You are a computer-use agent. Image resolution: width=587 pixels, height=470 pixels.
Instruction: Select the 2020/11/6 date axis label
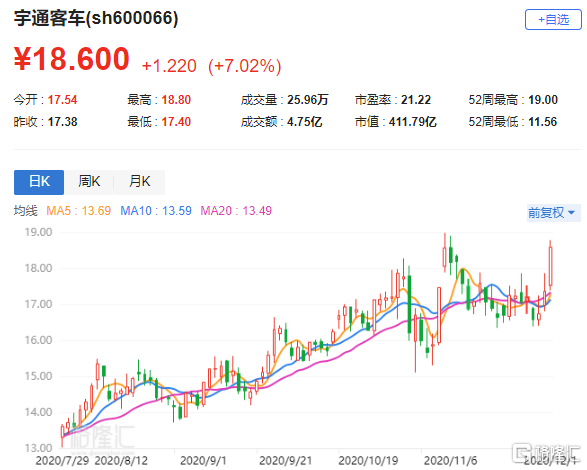pos(450,461)
